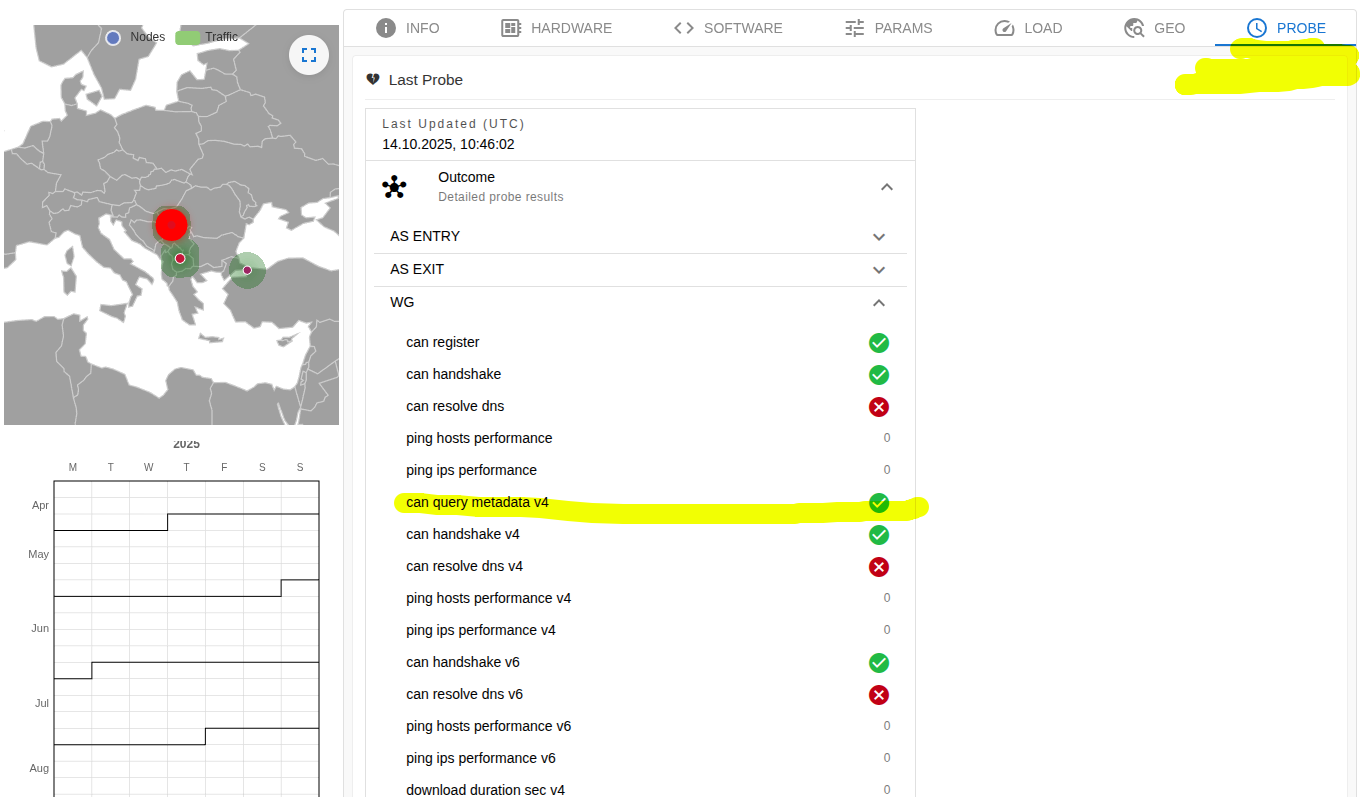Toggle the Nodes legend item on map
Screen dimensions: 1365x797
(134, 37)
